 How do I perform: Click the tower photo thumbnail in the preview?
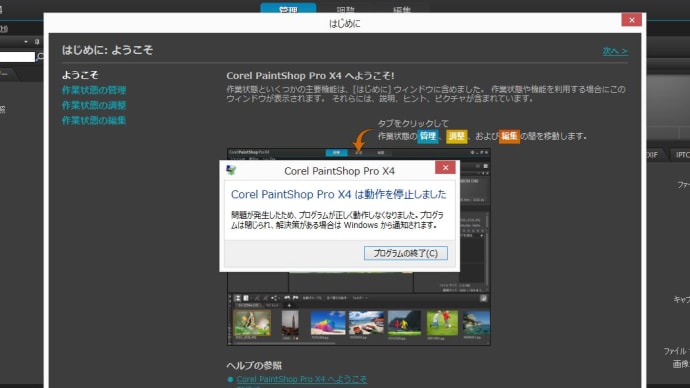coord(290,323)
